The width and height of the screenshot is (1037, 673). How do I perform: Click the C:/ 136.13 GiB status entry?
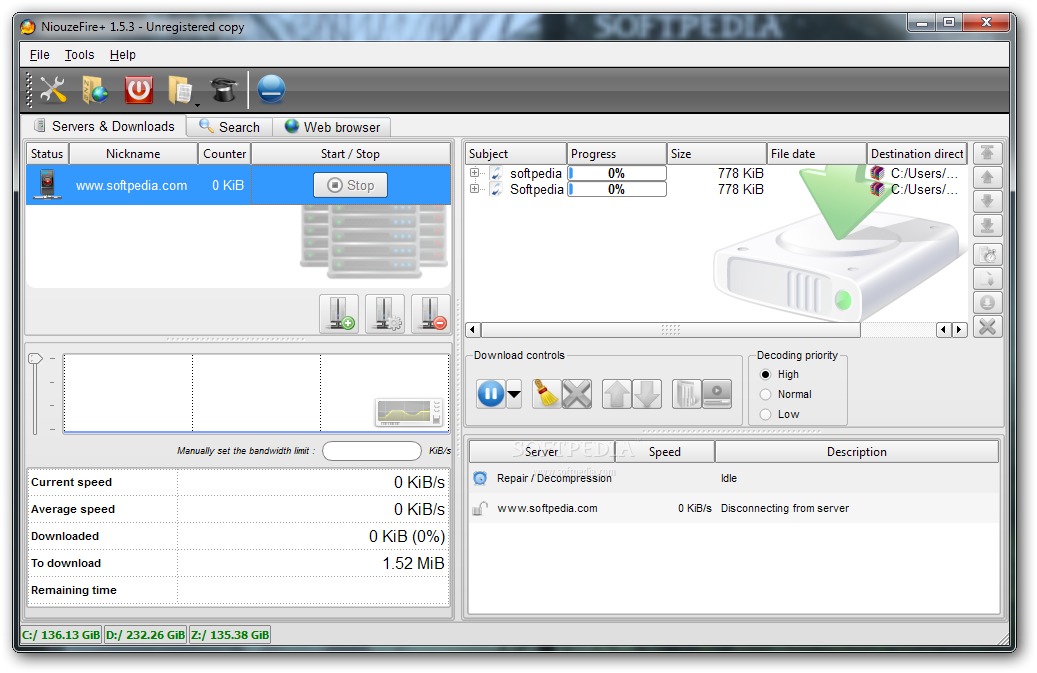62,635
